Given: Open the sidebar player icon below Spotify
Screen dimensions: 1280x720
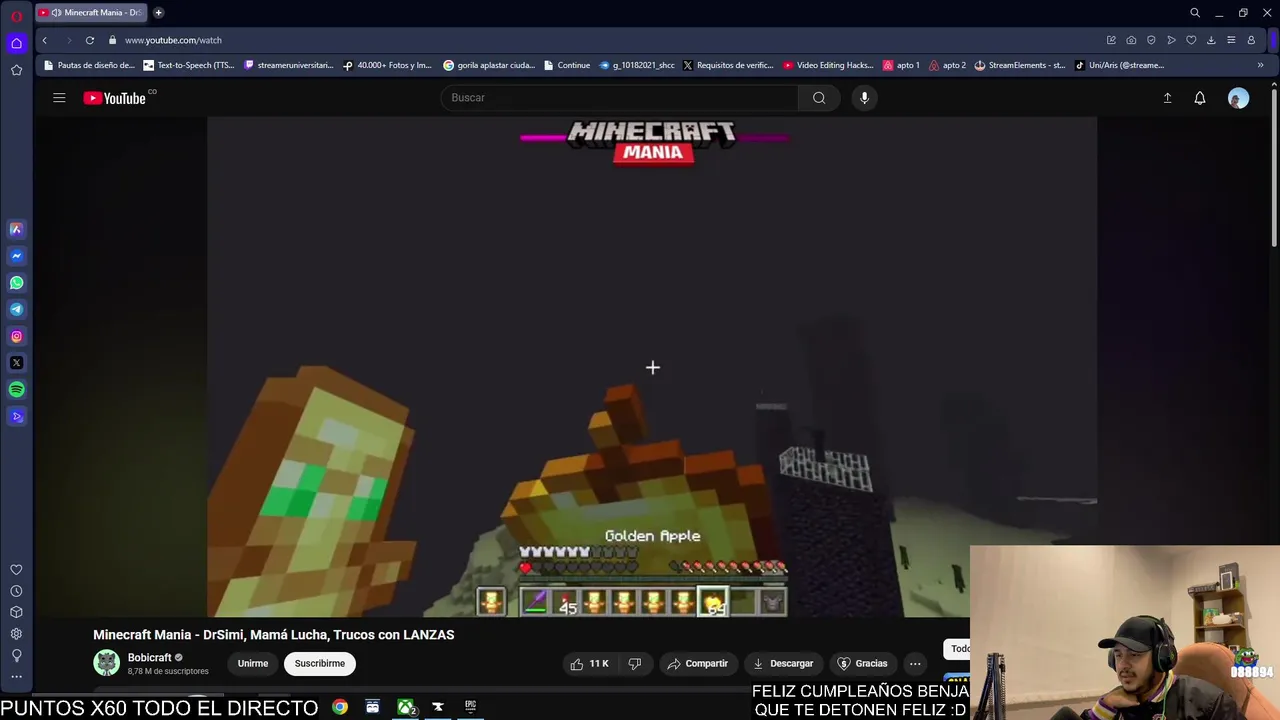Looking at the screenshot, I should [16, 416].
